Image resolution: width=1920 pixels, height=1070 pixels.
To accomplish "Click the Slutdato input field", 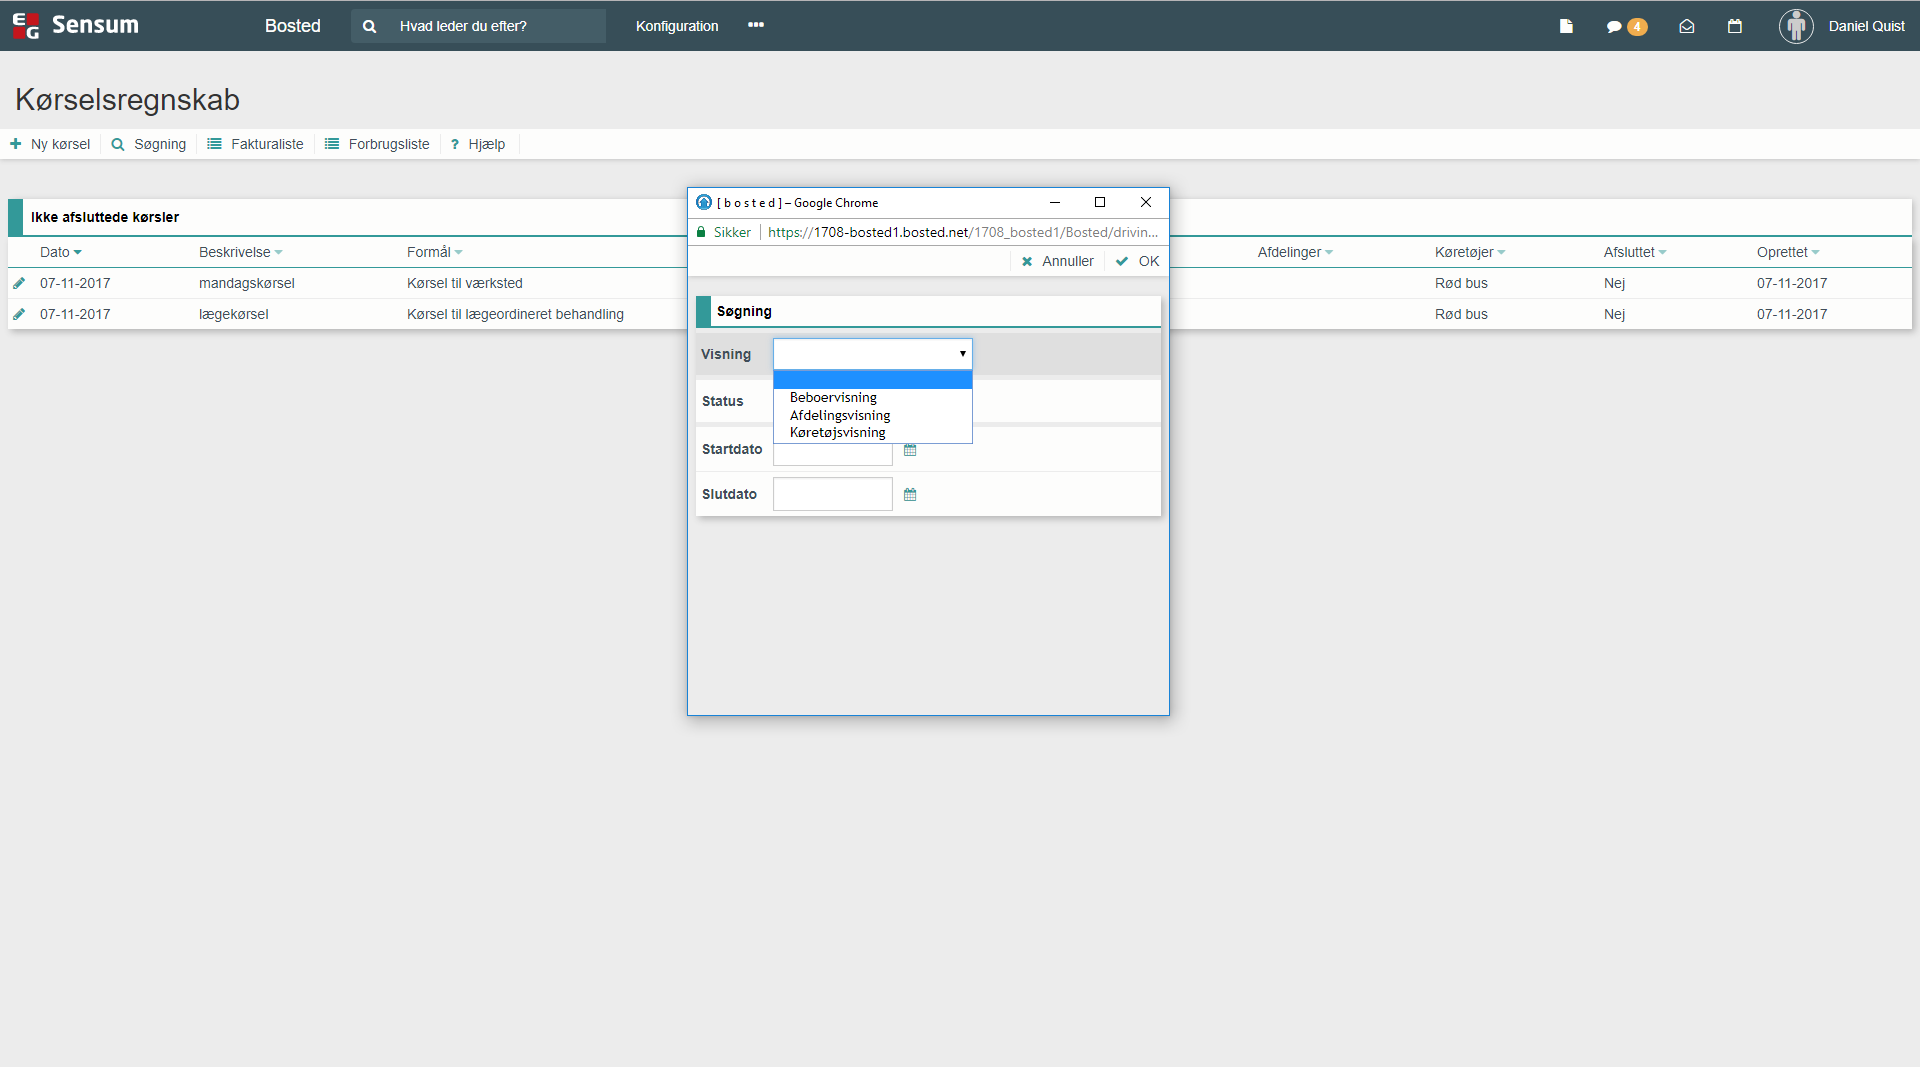I will click(832, 494).
